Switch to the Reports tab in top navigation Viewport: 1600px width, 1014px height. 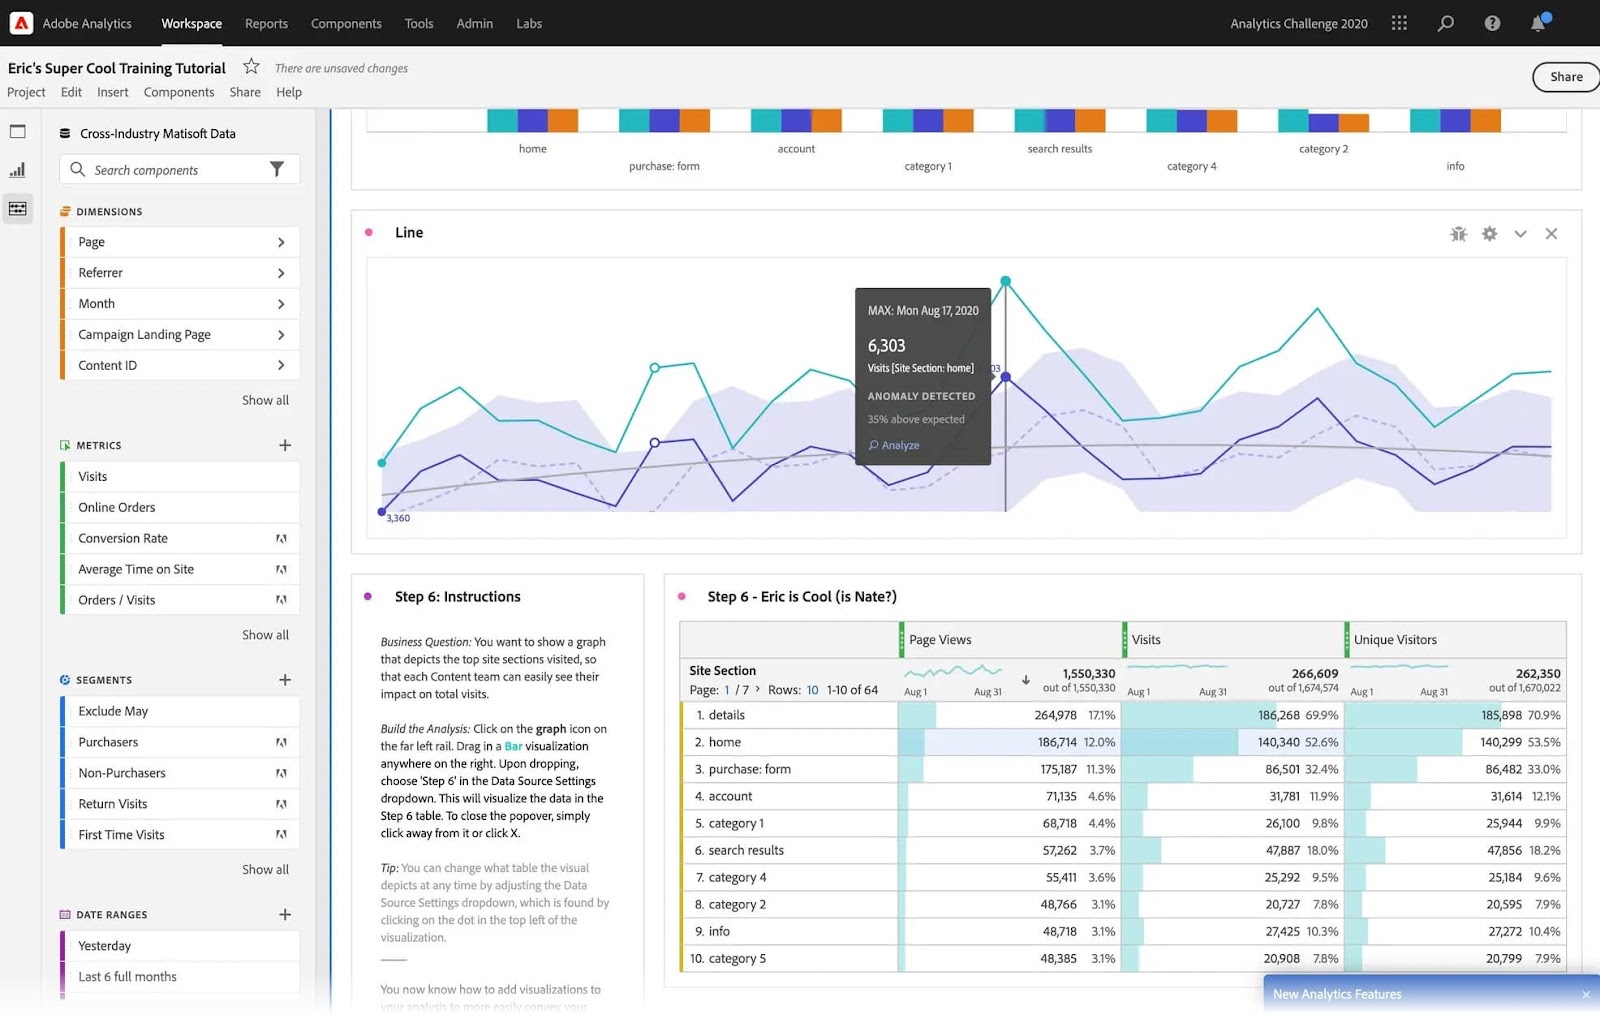coord(266,23)
